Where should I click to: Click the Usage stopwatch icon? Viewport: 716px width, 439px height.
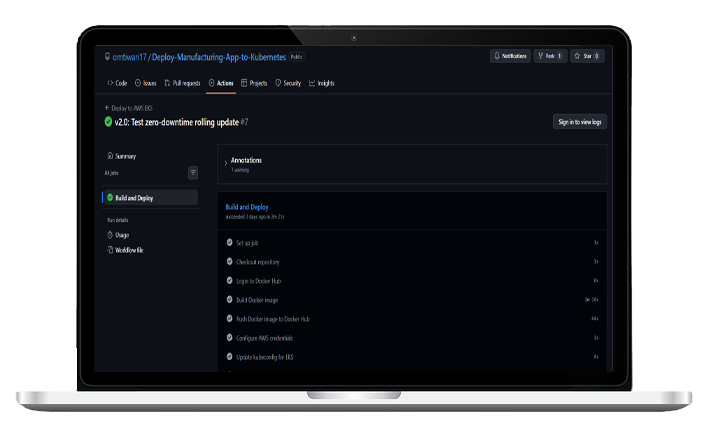110,235
